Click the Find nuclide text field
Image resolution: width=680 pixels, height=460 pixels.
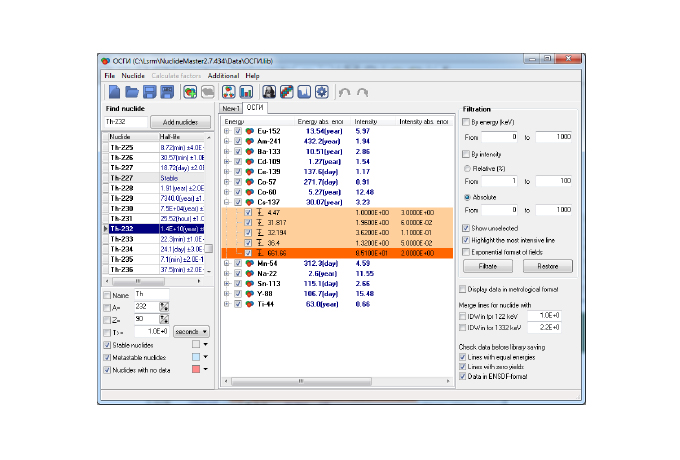(125, 121)
